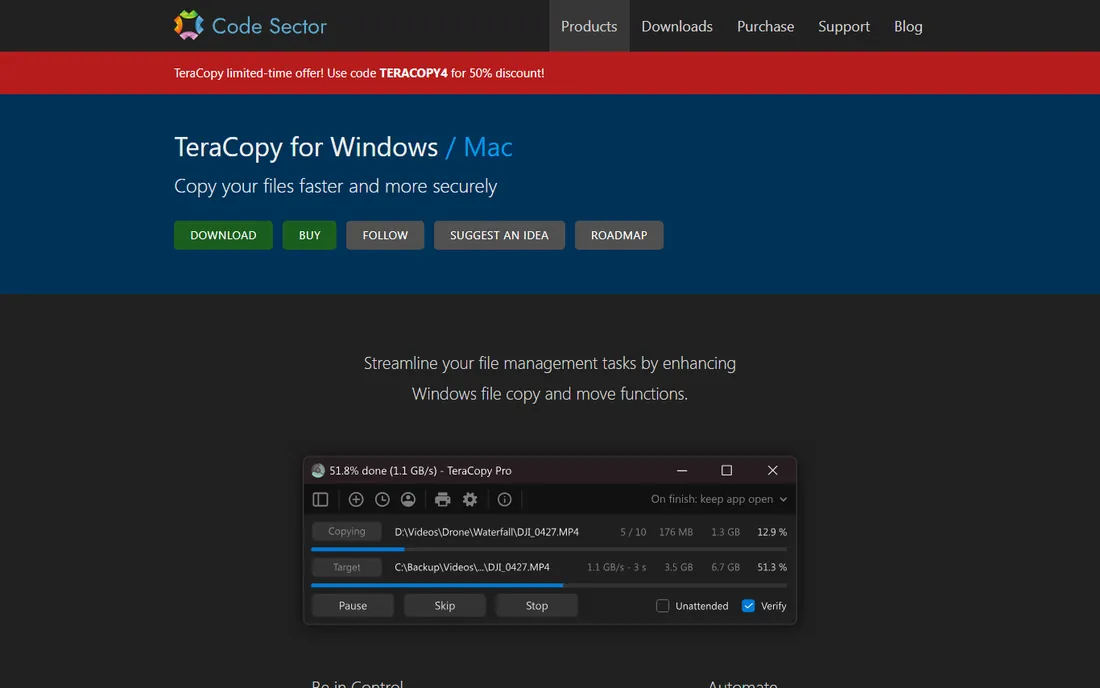Go to the Downloads menu item
This screenshot has width=1100, height=688.
(x=677, y=26)
